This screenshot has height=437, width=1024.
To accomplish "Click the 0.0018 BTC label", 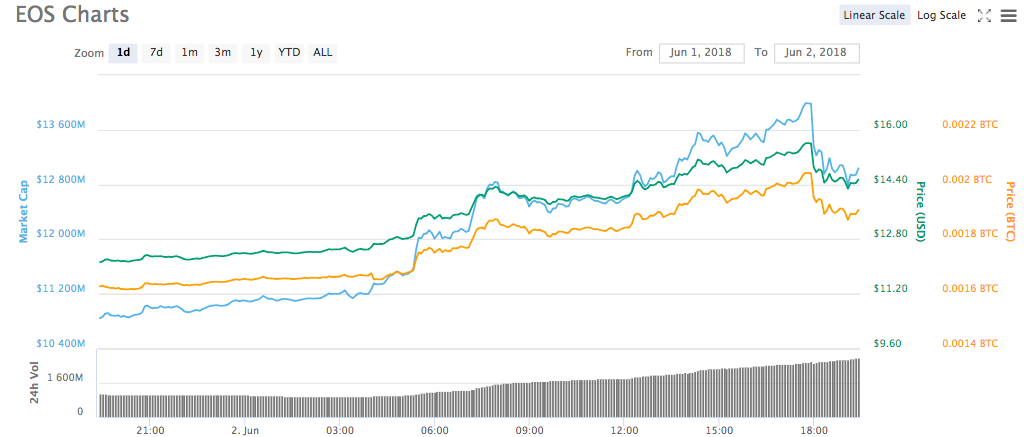I will click(x=970, y=234).
